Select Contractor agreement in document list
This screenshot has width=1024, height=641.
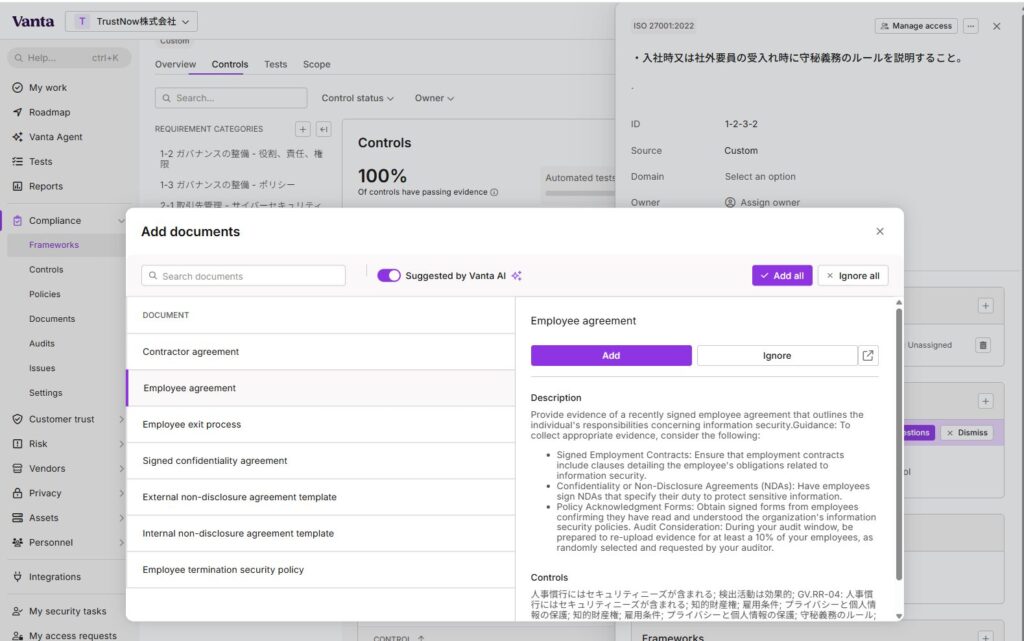191,352
